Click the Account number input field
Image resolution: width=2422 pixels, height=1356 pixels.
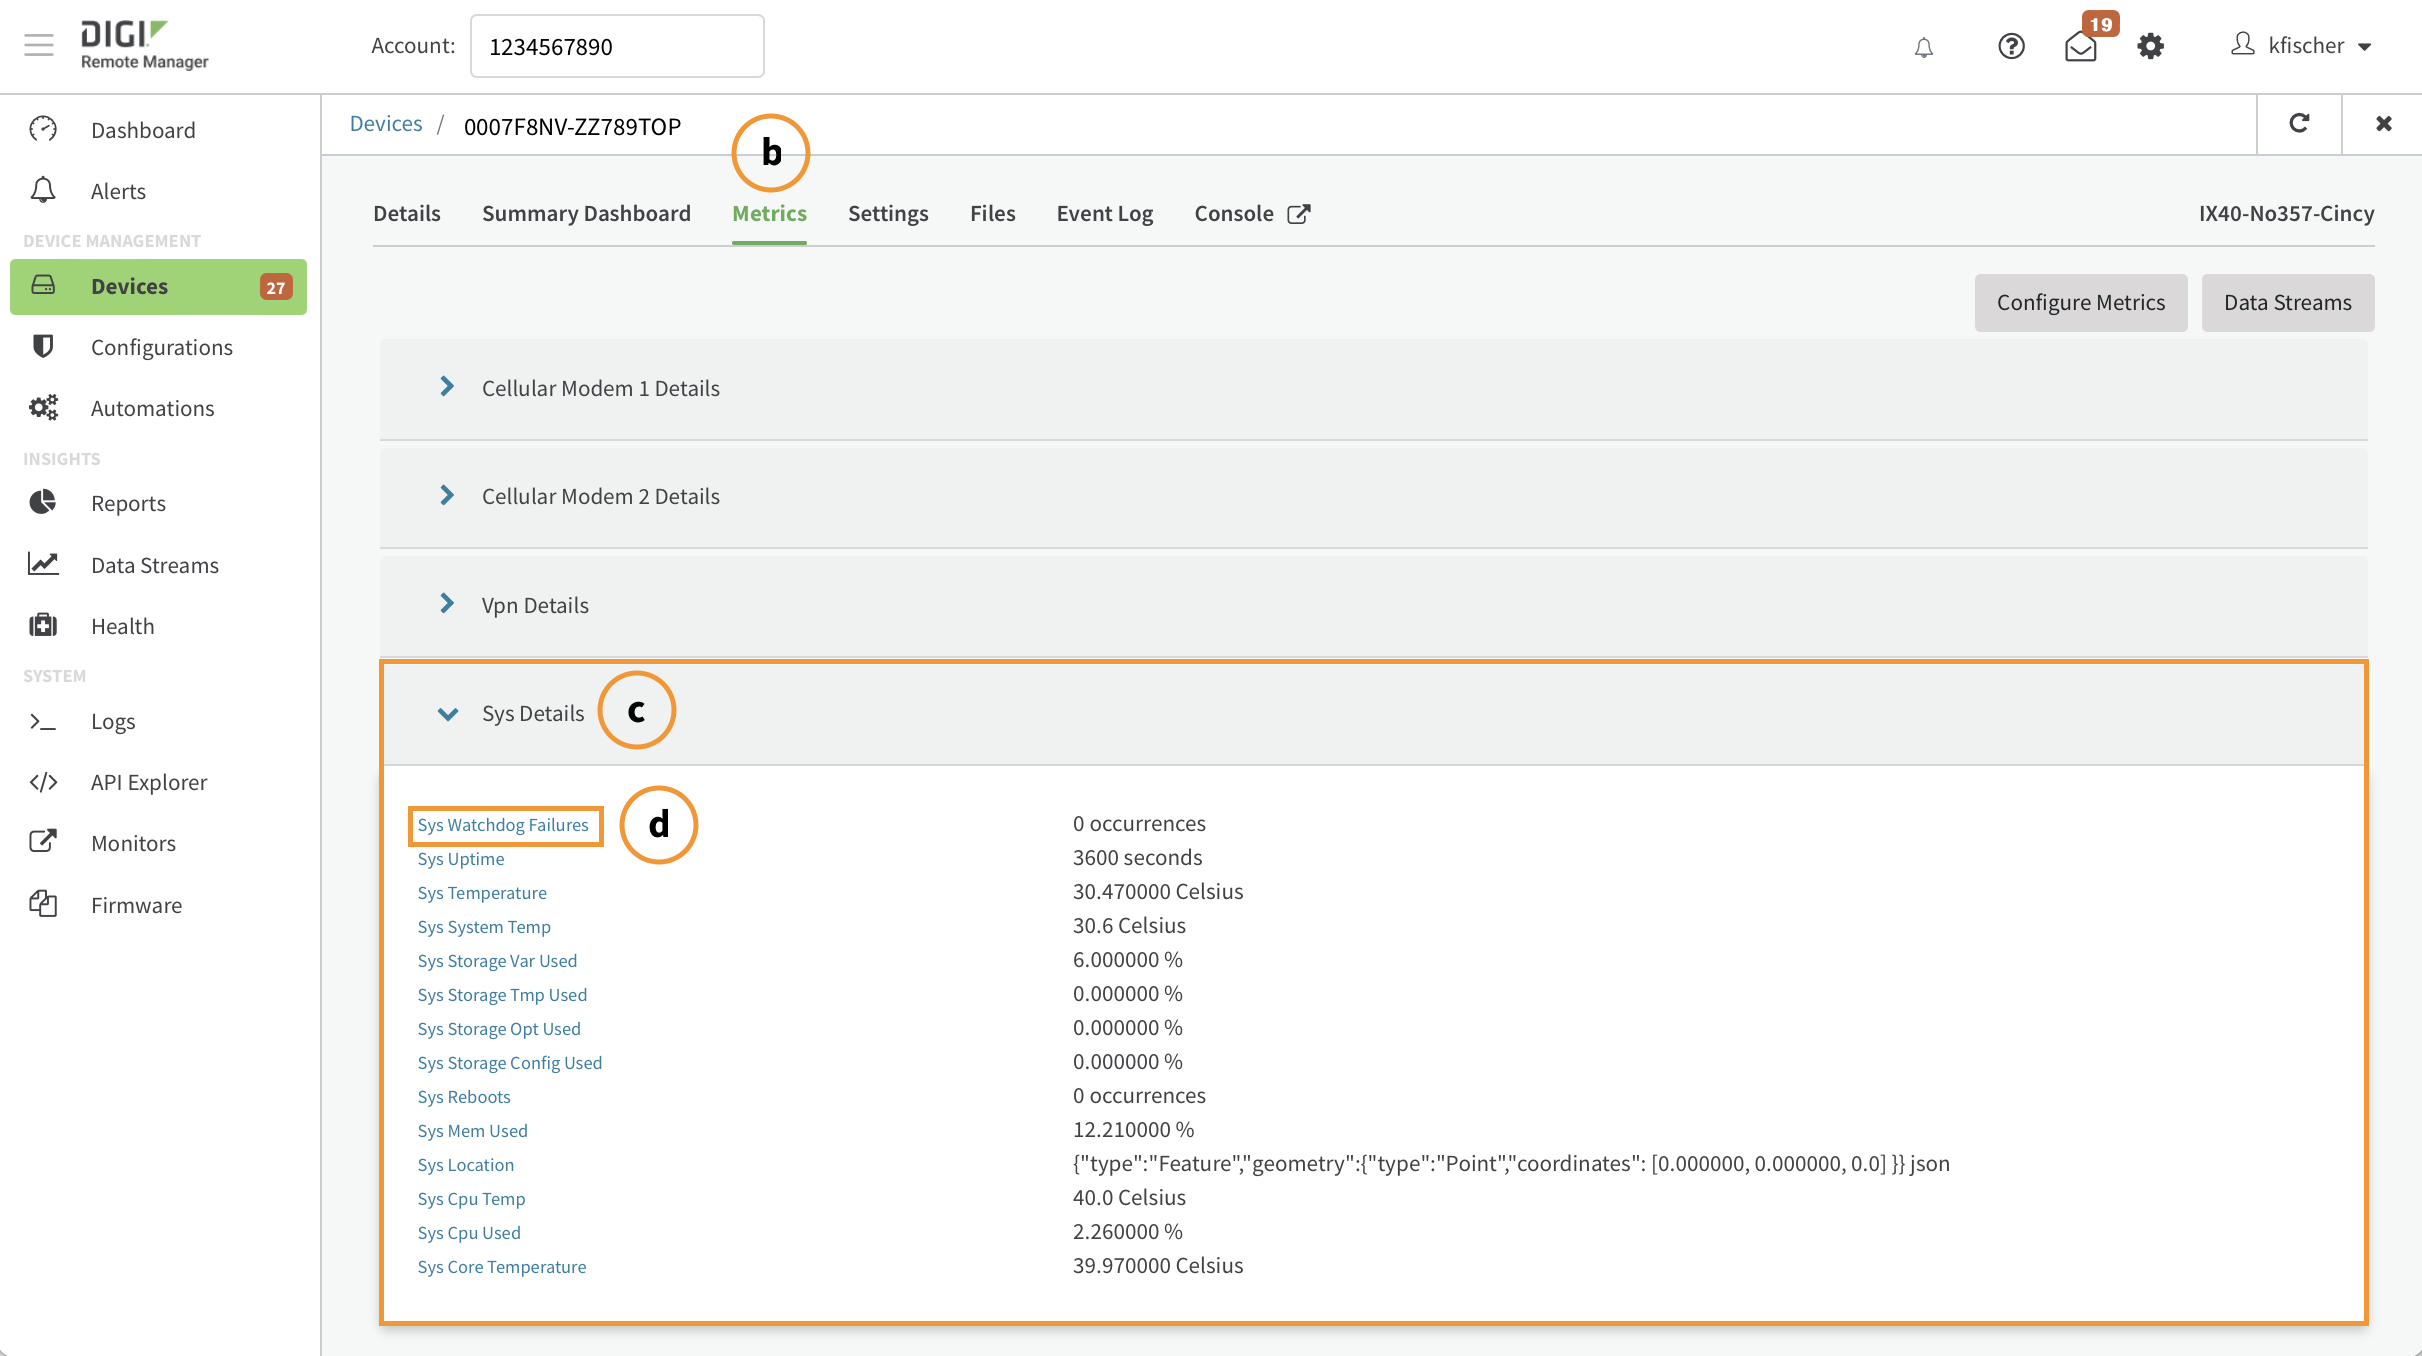pos(617,46)
